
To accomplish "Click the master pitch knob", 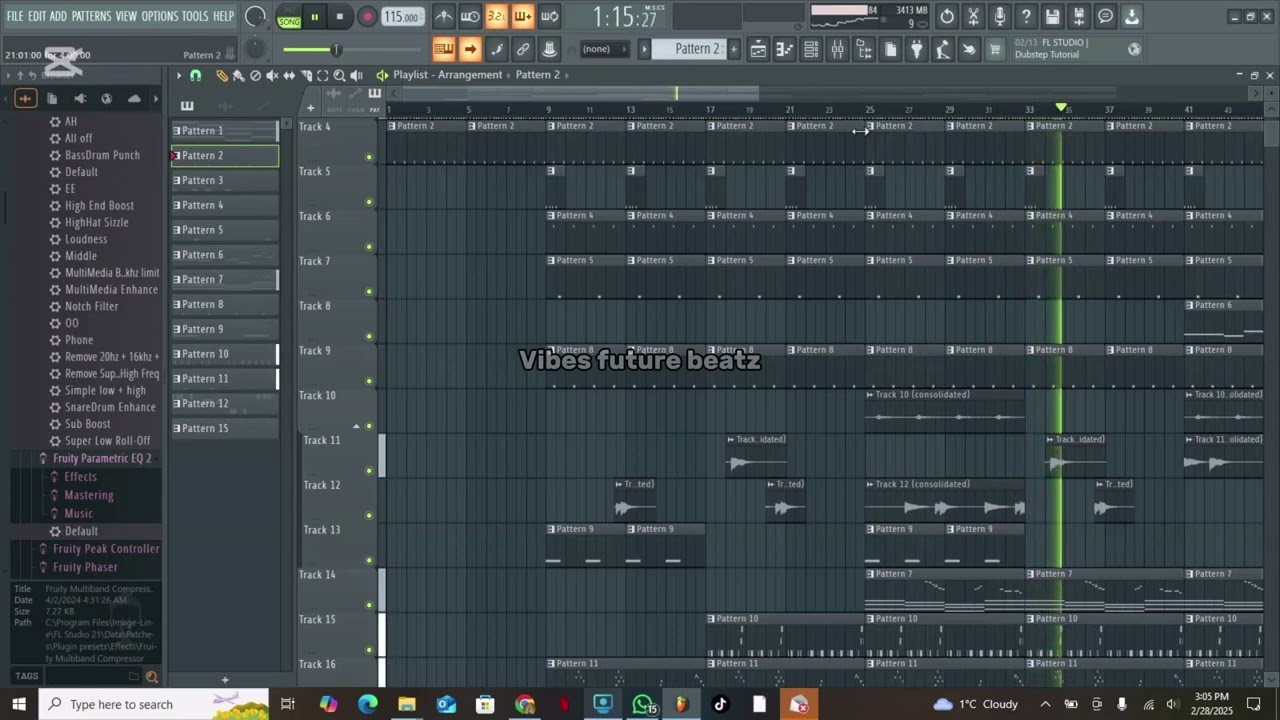I will 255,48.
